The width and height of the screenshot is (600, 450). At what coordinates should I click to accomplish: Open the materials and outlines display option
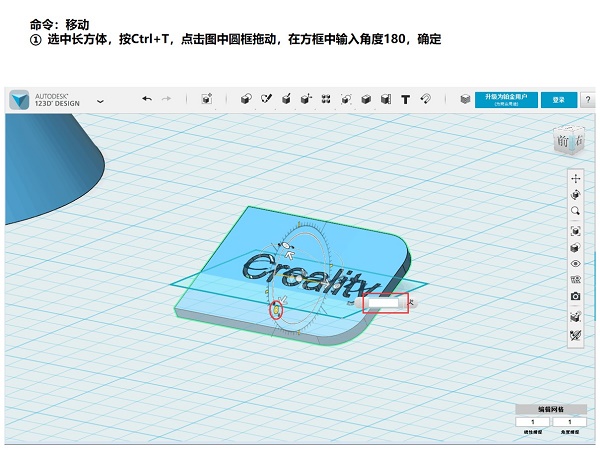click(x=576, y=248)
